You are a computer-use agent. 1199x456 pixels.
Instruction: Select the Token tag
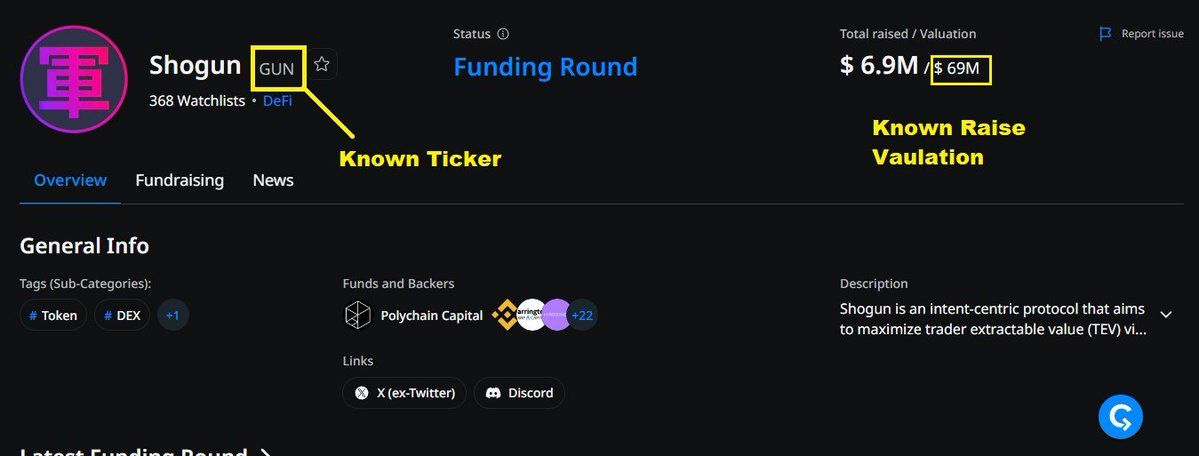[53, 315]
